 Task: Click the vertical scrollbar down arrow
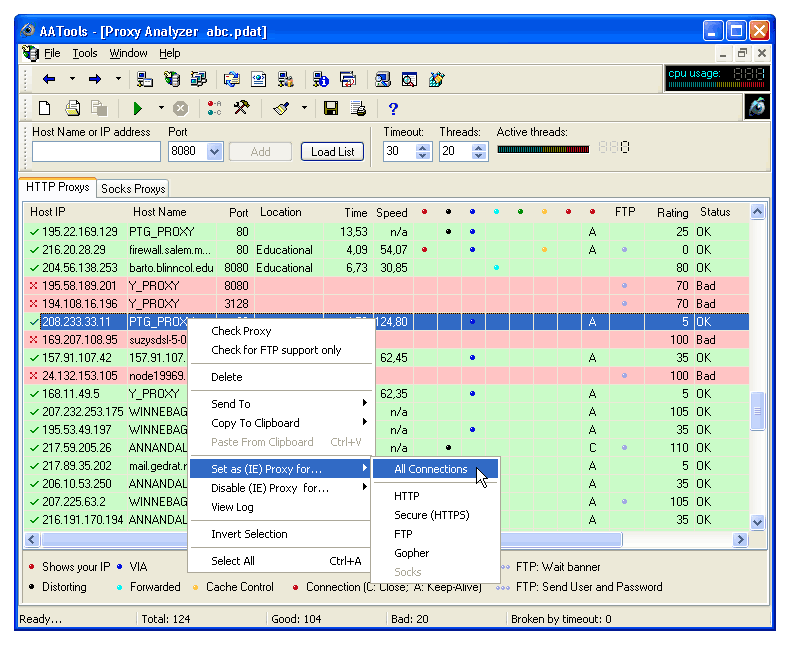coord(757,522)
